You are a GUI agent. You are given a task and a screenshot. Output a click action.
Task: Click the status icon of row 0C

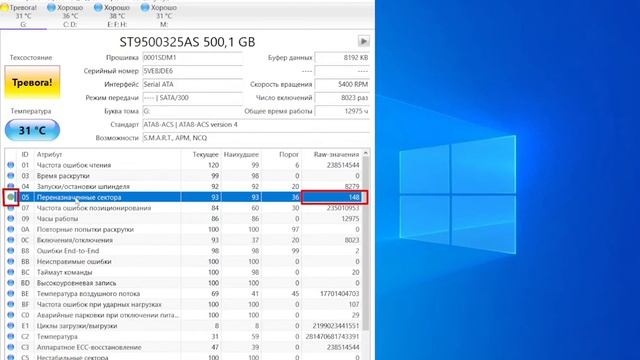click(x=11, y=240)
